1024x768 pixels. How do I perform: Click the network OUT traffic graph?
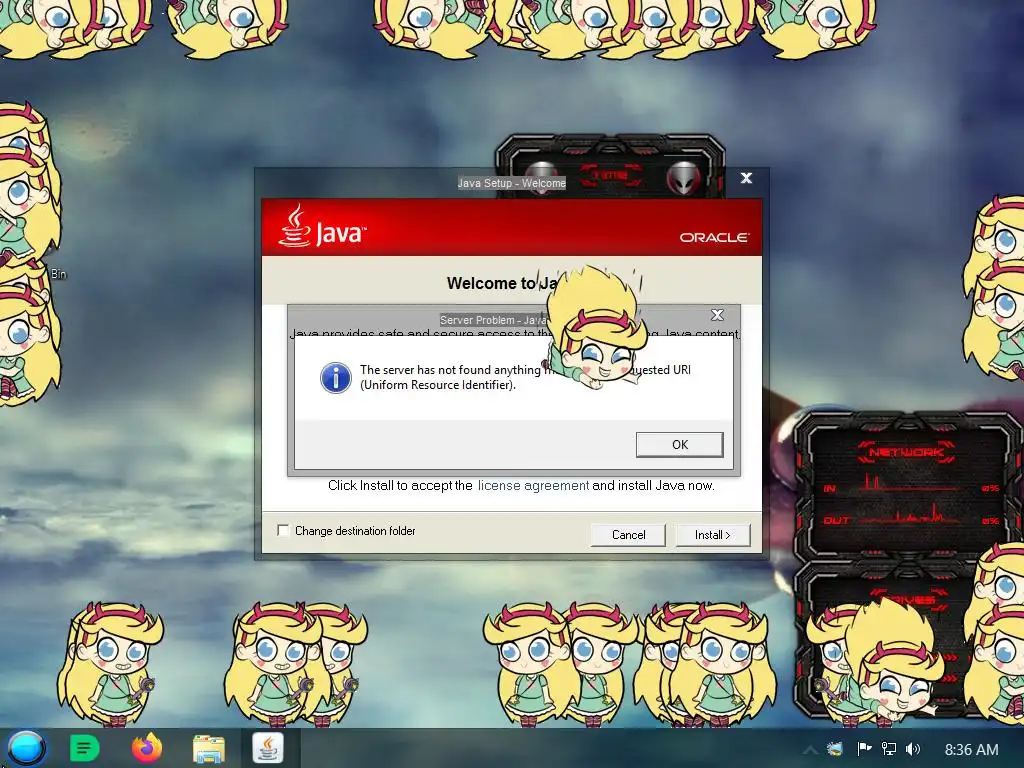point(910,515)
